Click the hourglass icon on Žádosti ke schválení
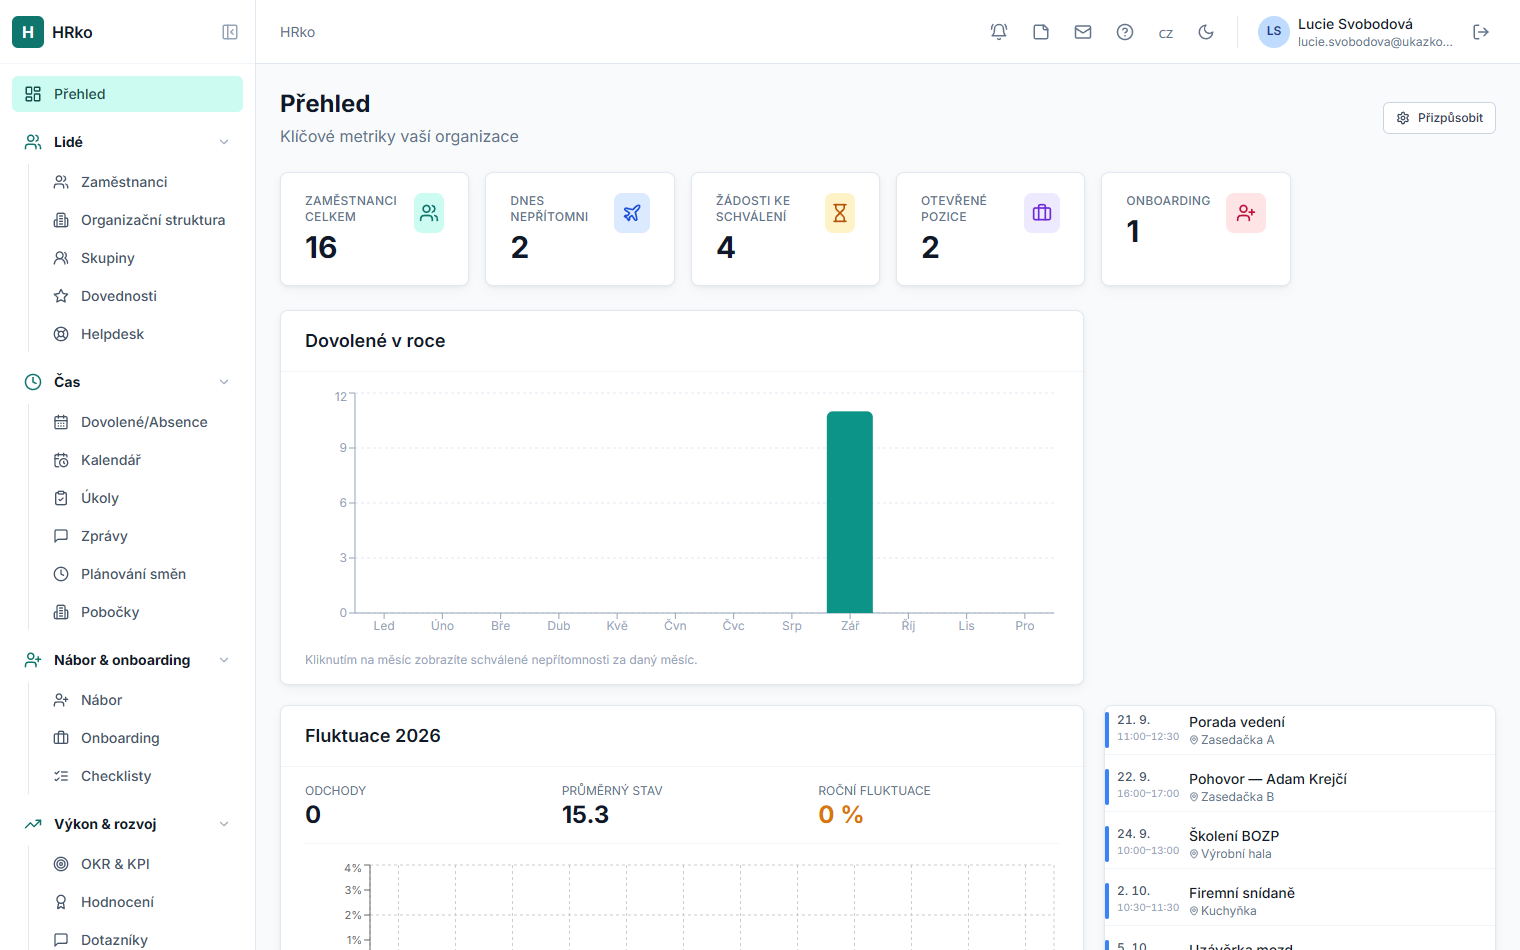1520x950 pixels. 840,213
